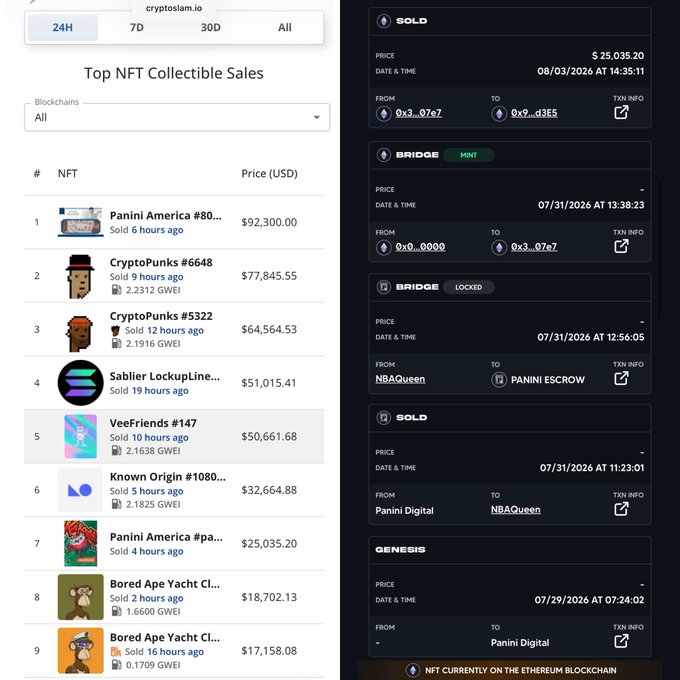This screenshot has width=680, height=680.
Task: Click the MINT badge
Action: pyautogui.click(x=468, y=155)
